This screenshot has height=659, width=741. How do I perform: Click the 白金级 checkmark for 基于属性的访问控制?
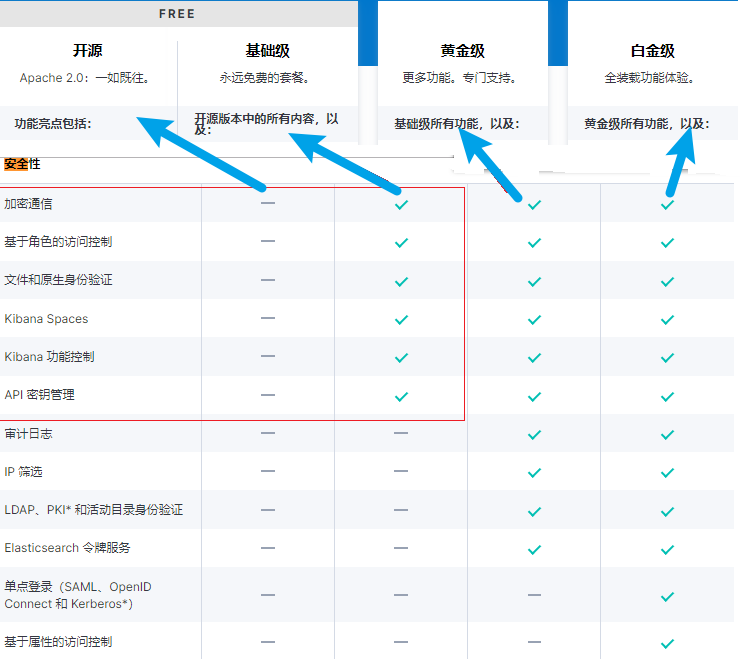667,643
